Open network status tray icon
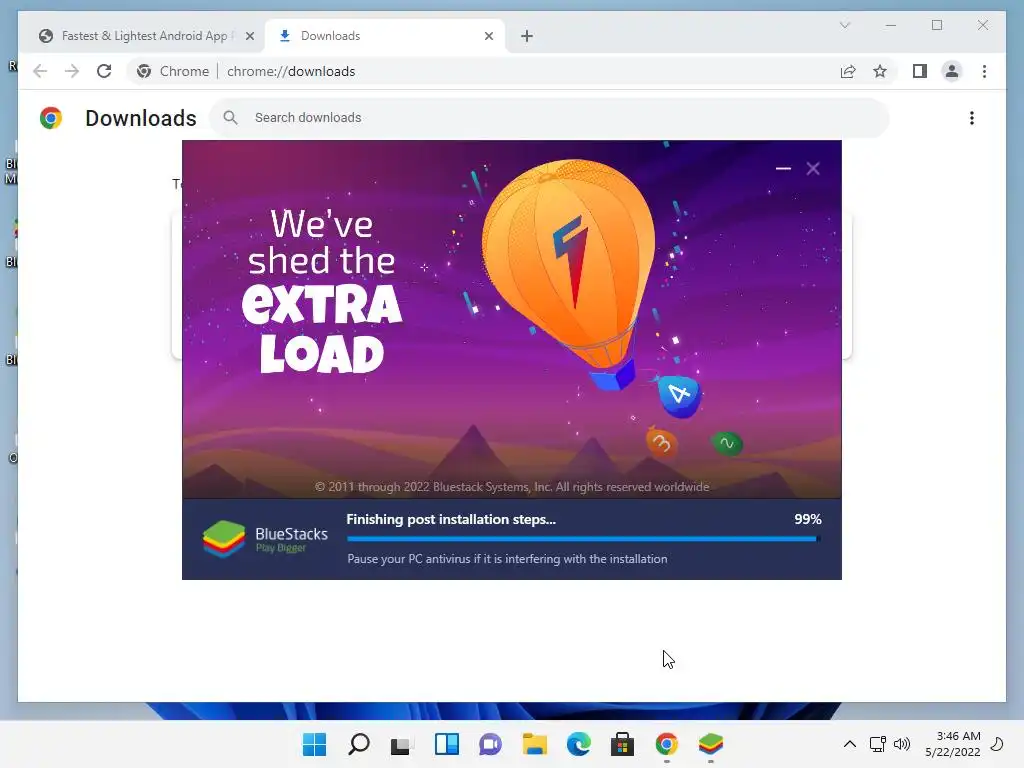Screen dimensions: 1024x768 pos(877,744)
